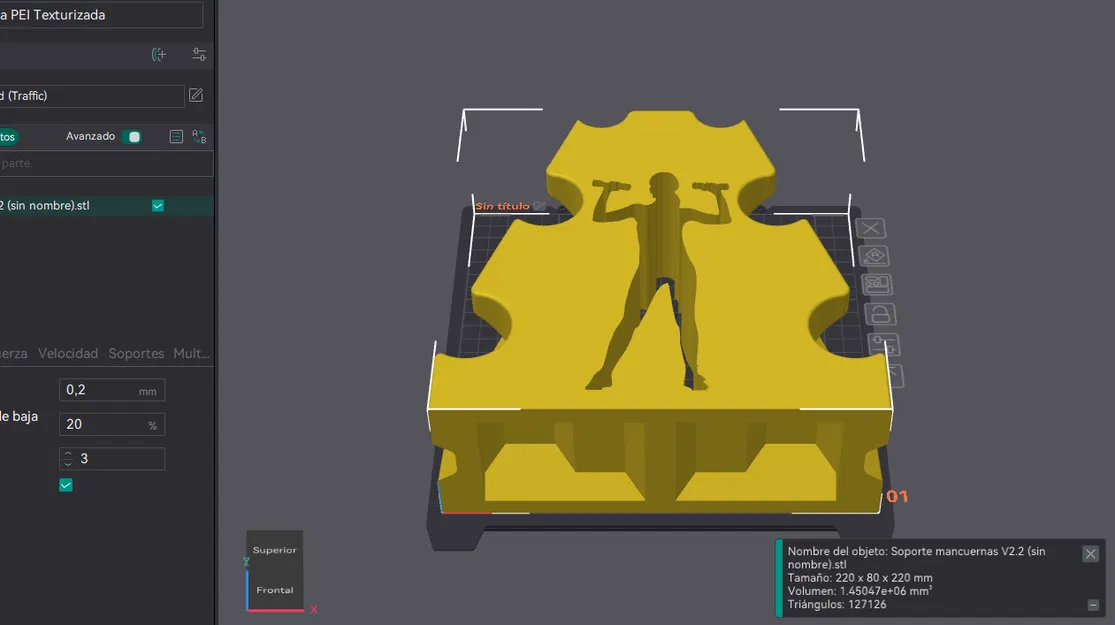
Task: Remove all objects from plate icon
Action: pos(870,228)
